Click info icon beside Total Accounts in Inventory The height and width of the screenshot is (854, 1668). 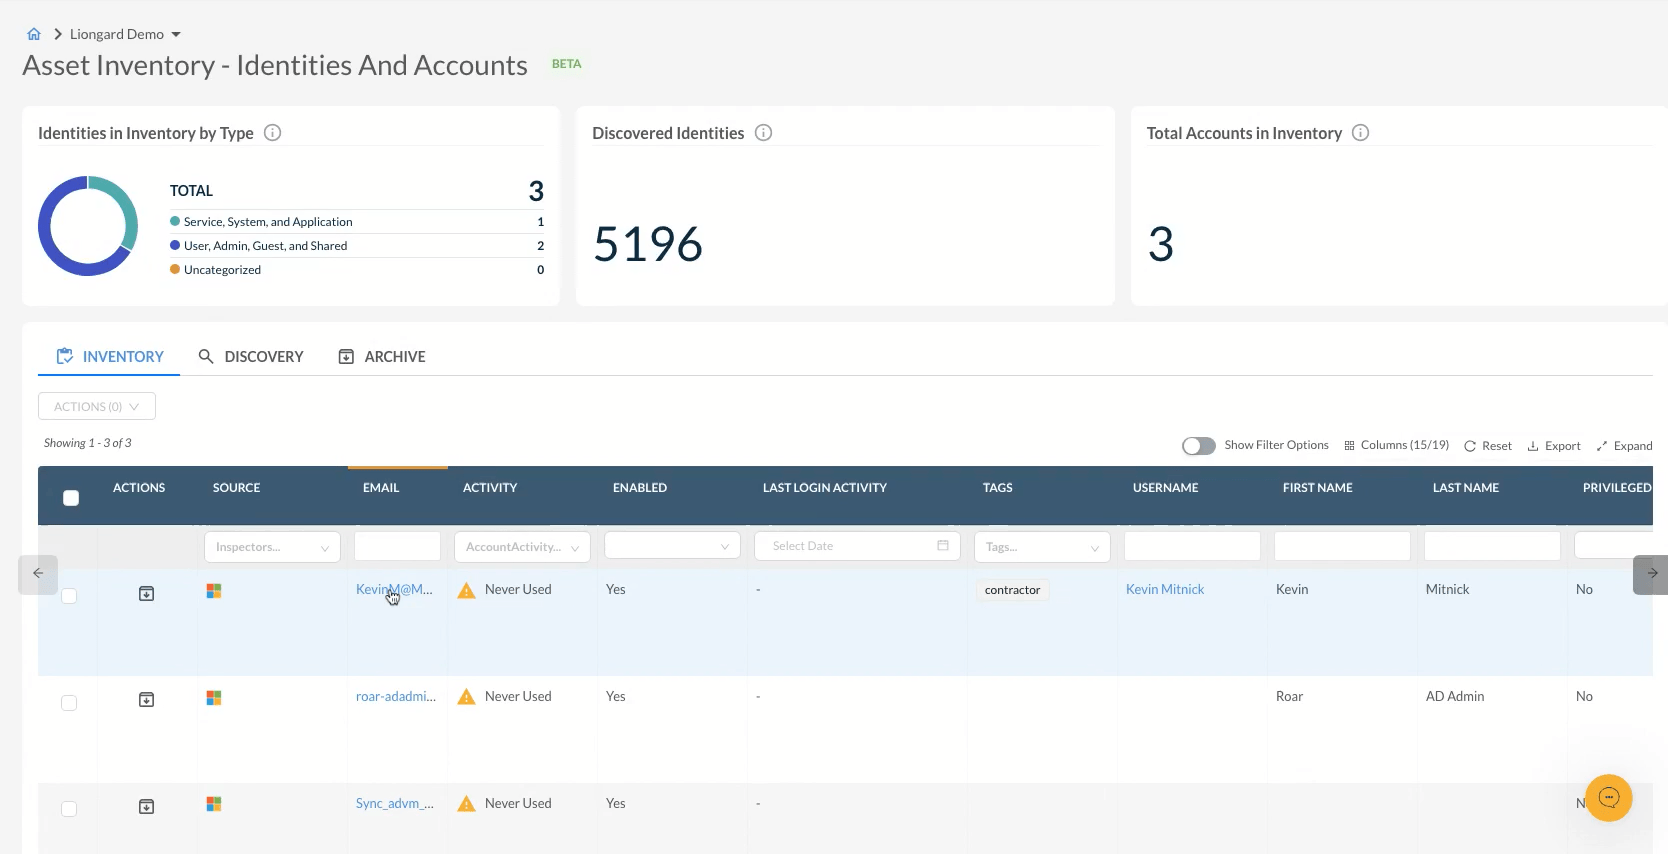1360,133
